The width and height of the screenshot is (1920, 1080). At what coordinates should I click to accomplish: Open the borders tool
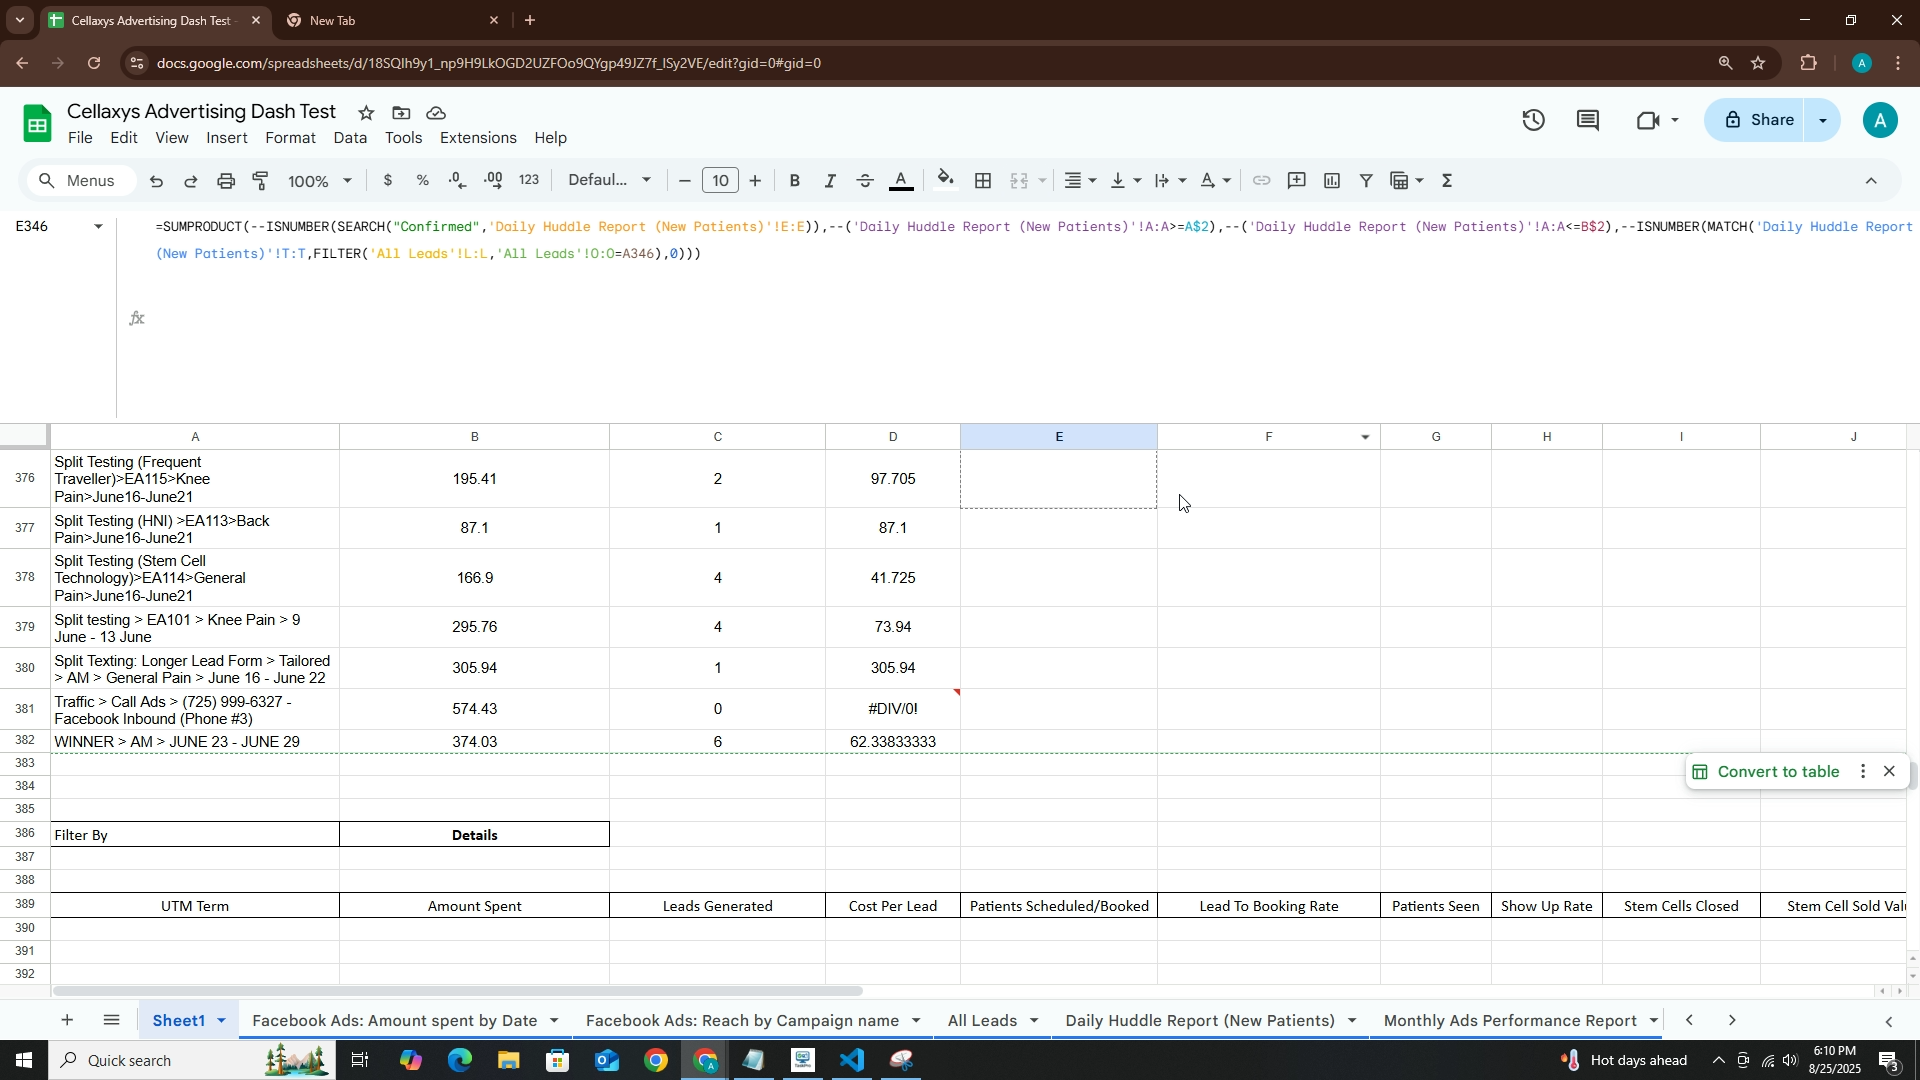coord(983,181)
